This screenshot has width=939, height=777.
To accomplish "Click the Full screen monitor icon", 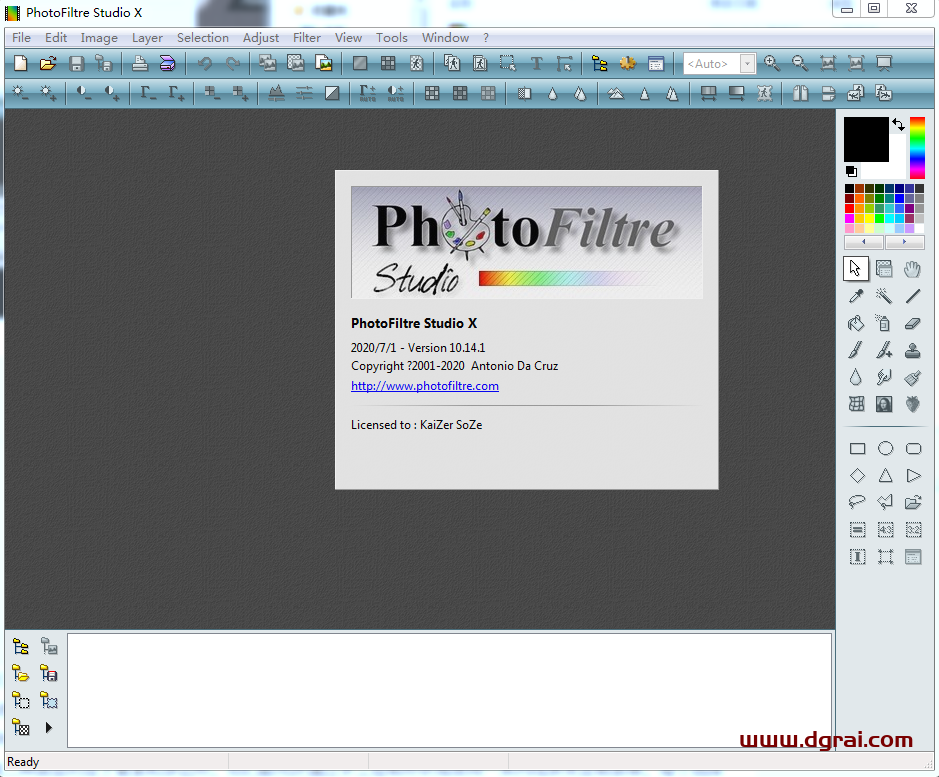I will pyautogui.click(x=884, y=64).
